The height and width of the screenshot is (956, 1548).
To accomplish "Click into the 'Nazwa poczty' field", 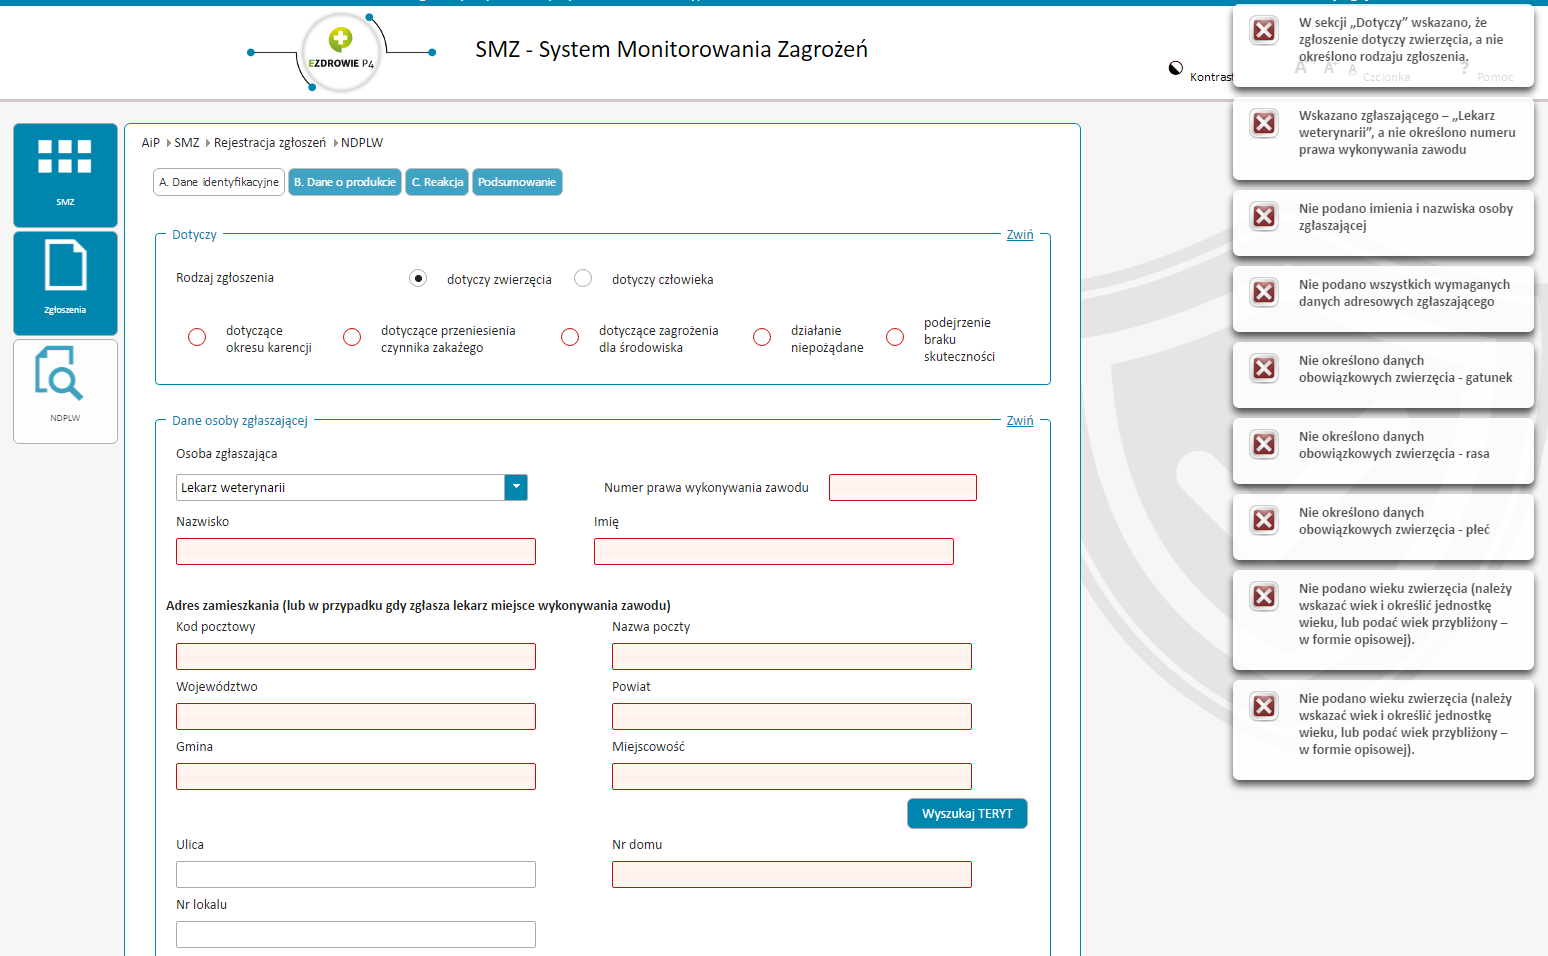I will click(x=792, y=656).
